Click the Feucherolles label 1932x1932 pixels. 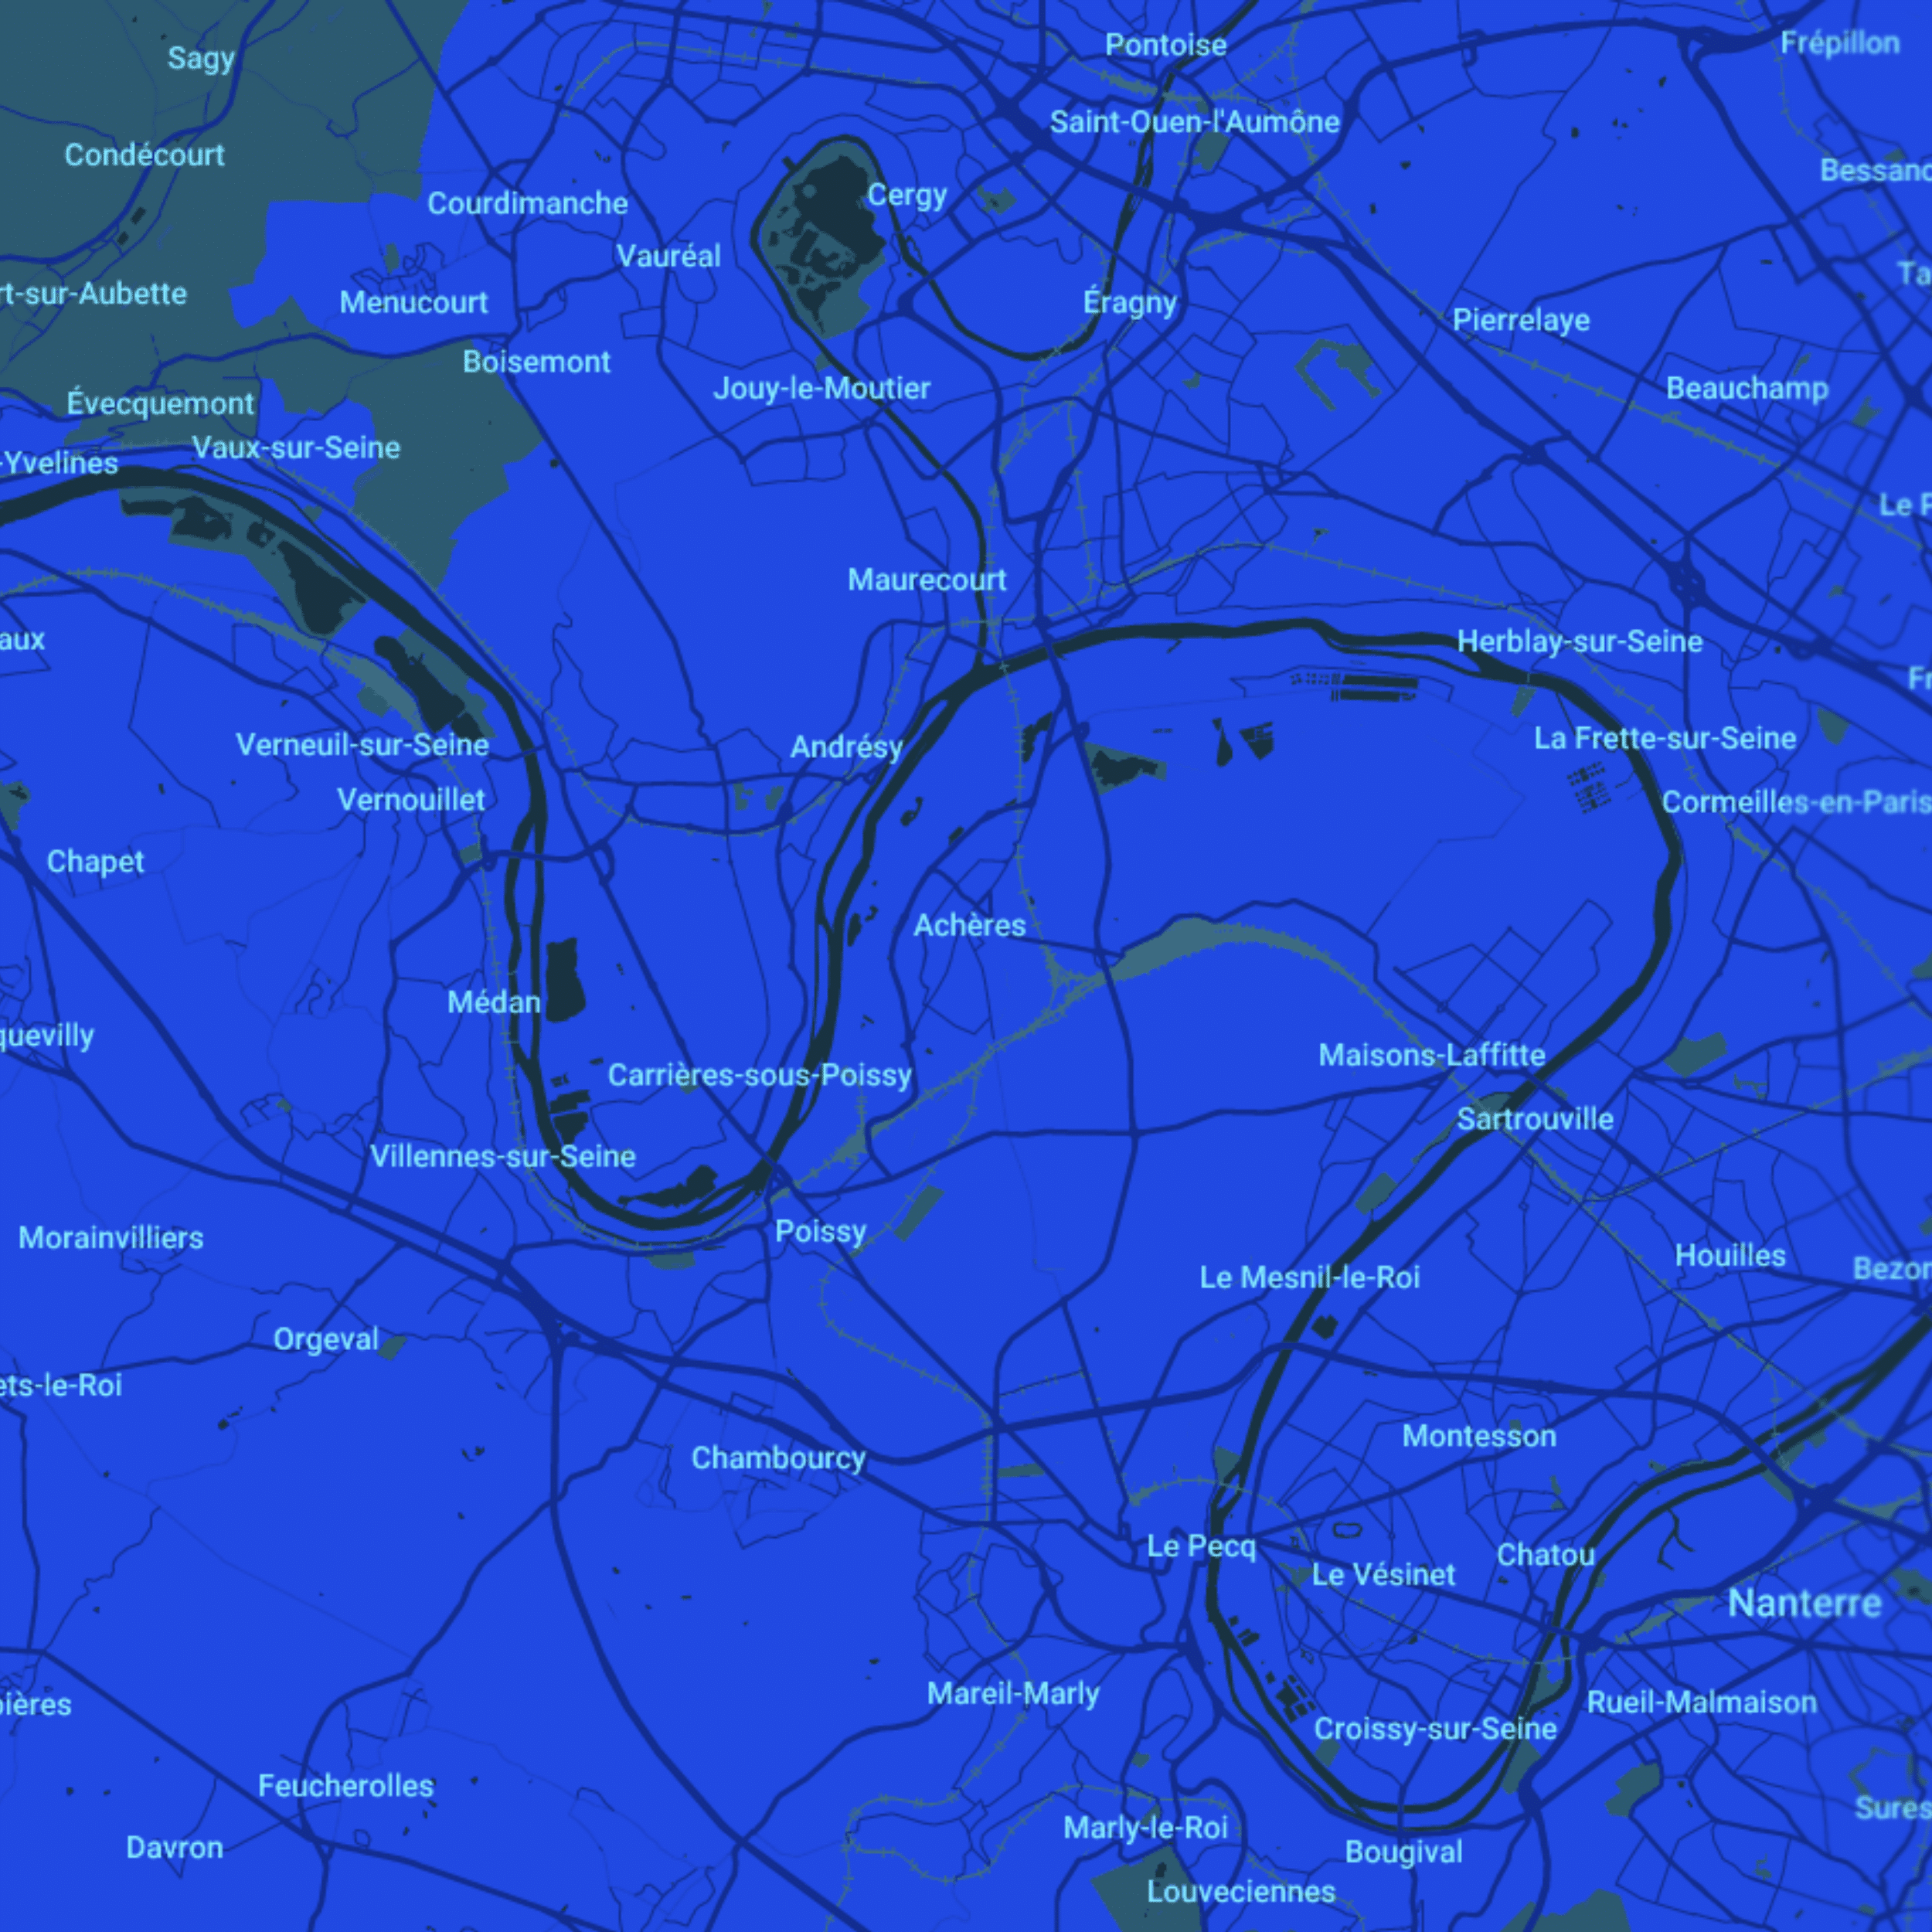[x=346, y=1786]
